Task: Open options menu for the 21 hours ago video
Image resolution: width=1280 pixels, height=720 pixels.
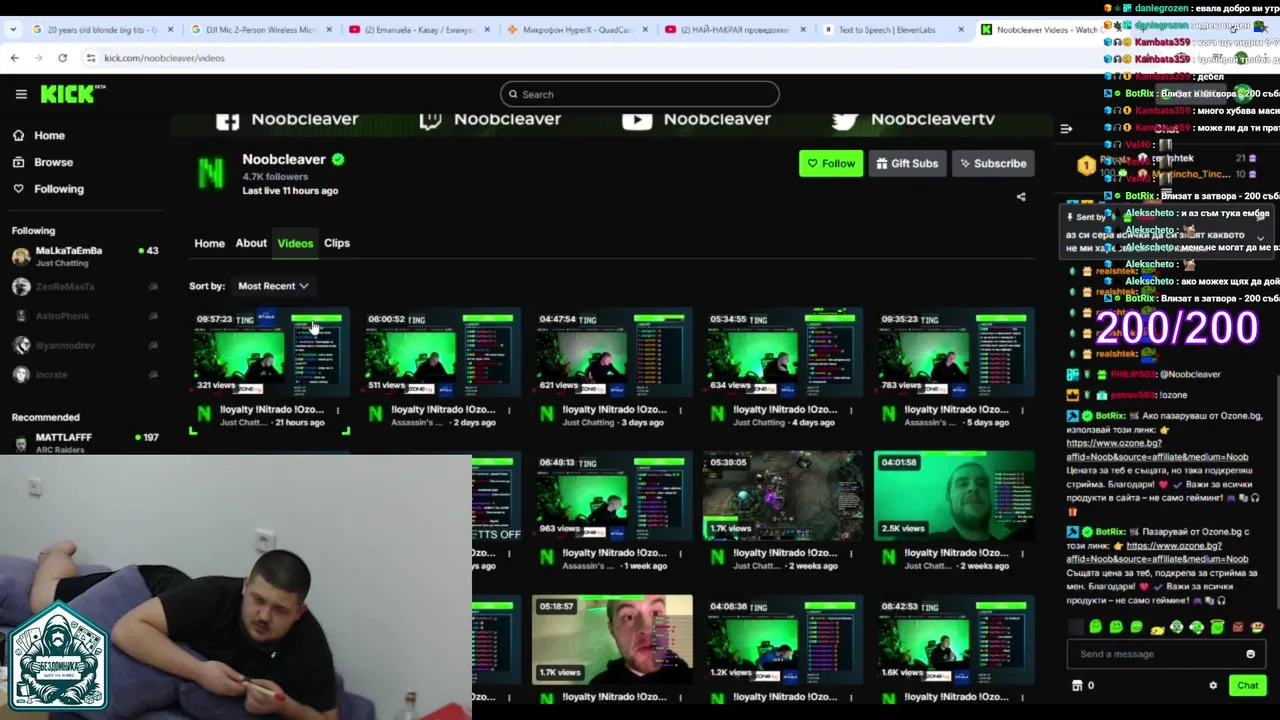Action: [337, 410]
